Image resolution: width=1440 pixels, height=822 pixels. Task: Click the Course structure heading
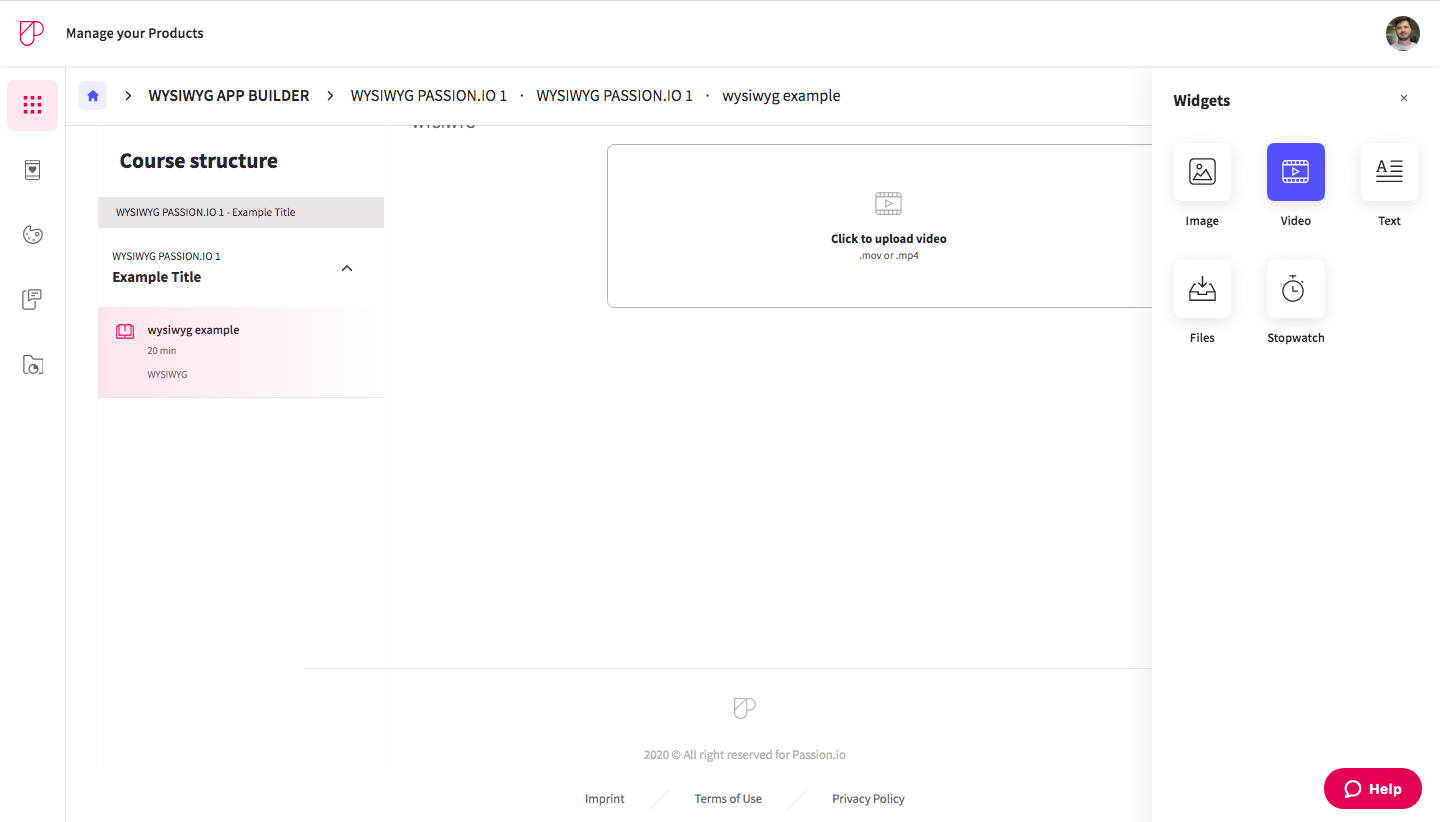[199, 161]
